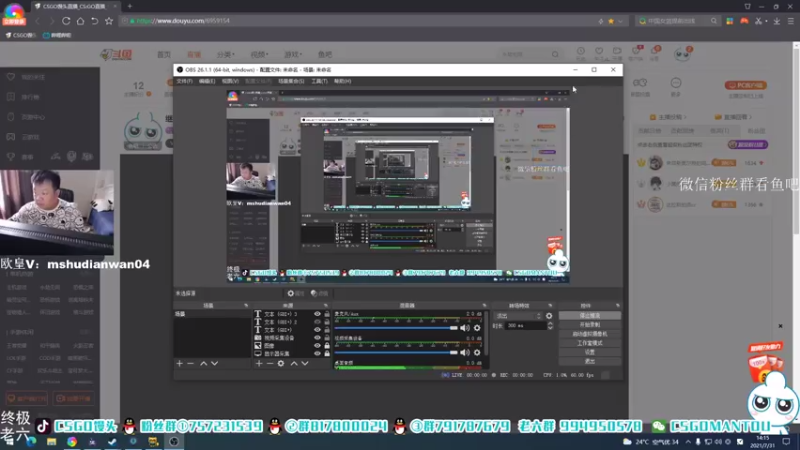
Task: Toggle visibility of first 文本 (GDI+) 3 source
Action: pos(317,314)
